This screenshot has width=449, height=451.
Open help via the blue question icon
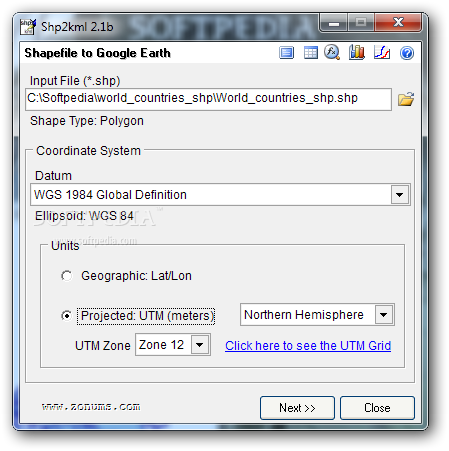click(407, 53)
